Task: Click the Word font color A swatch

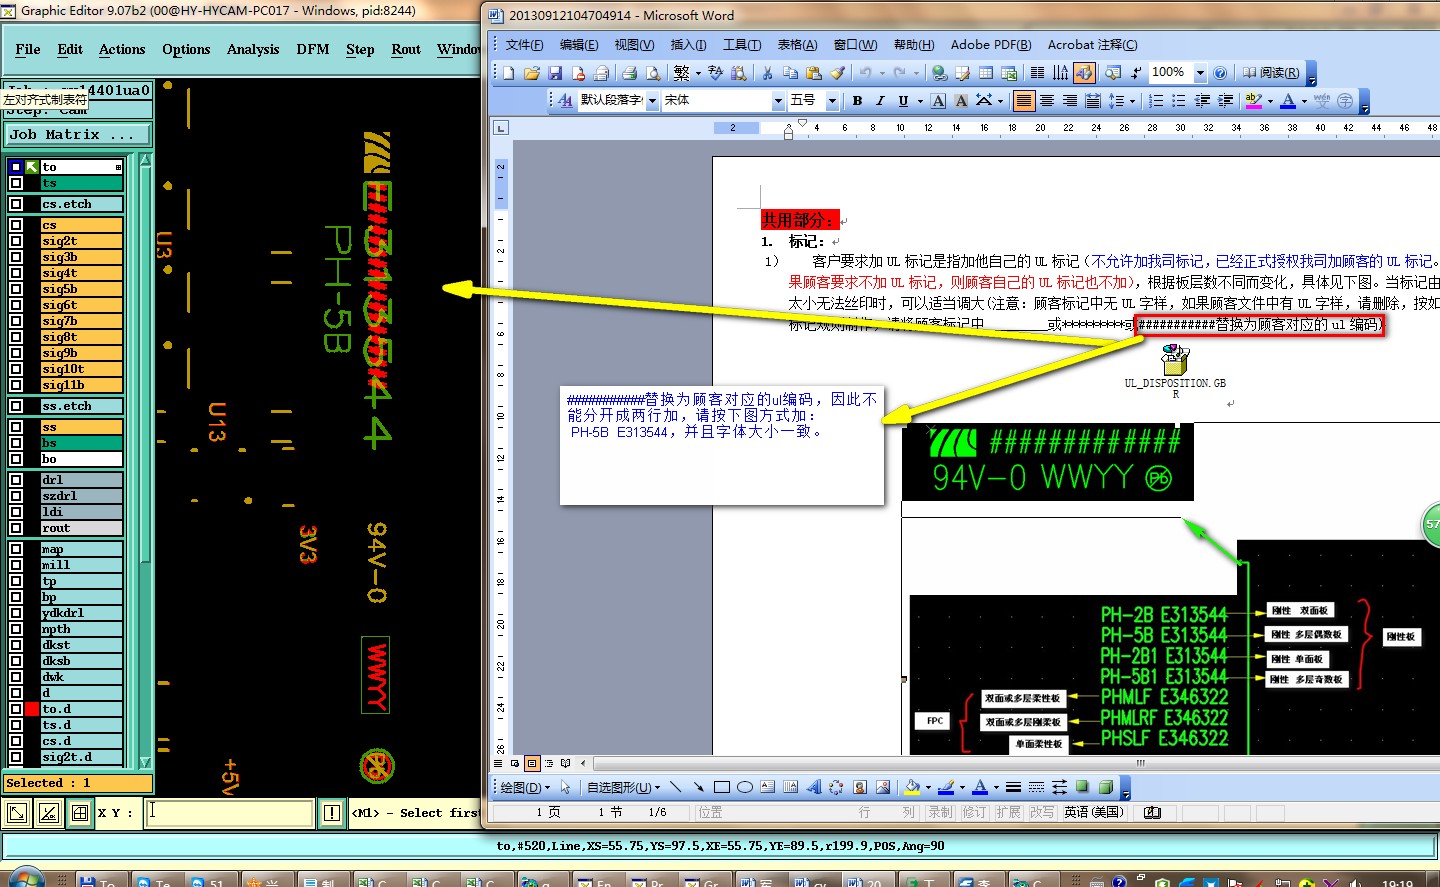Action: tap(1288, 101)
